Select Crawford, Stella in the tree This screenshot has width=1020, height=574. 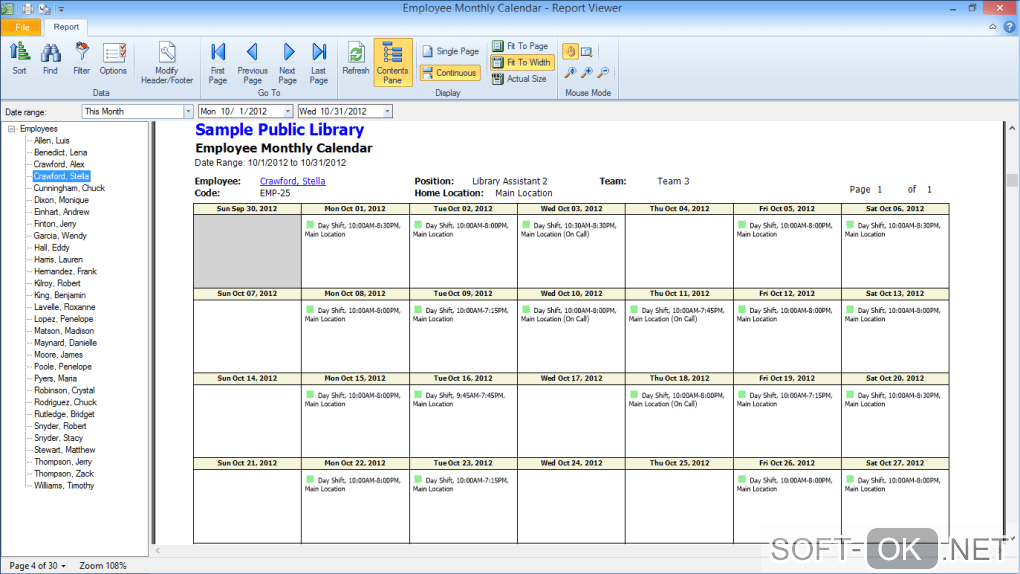coord(61,176)
